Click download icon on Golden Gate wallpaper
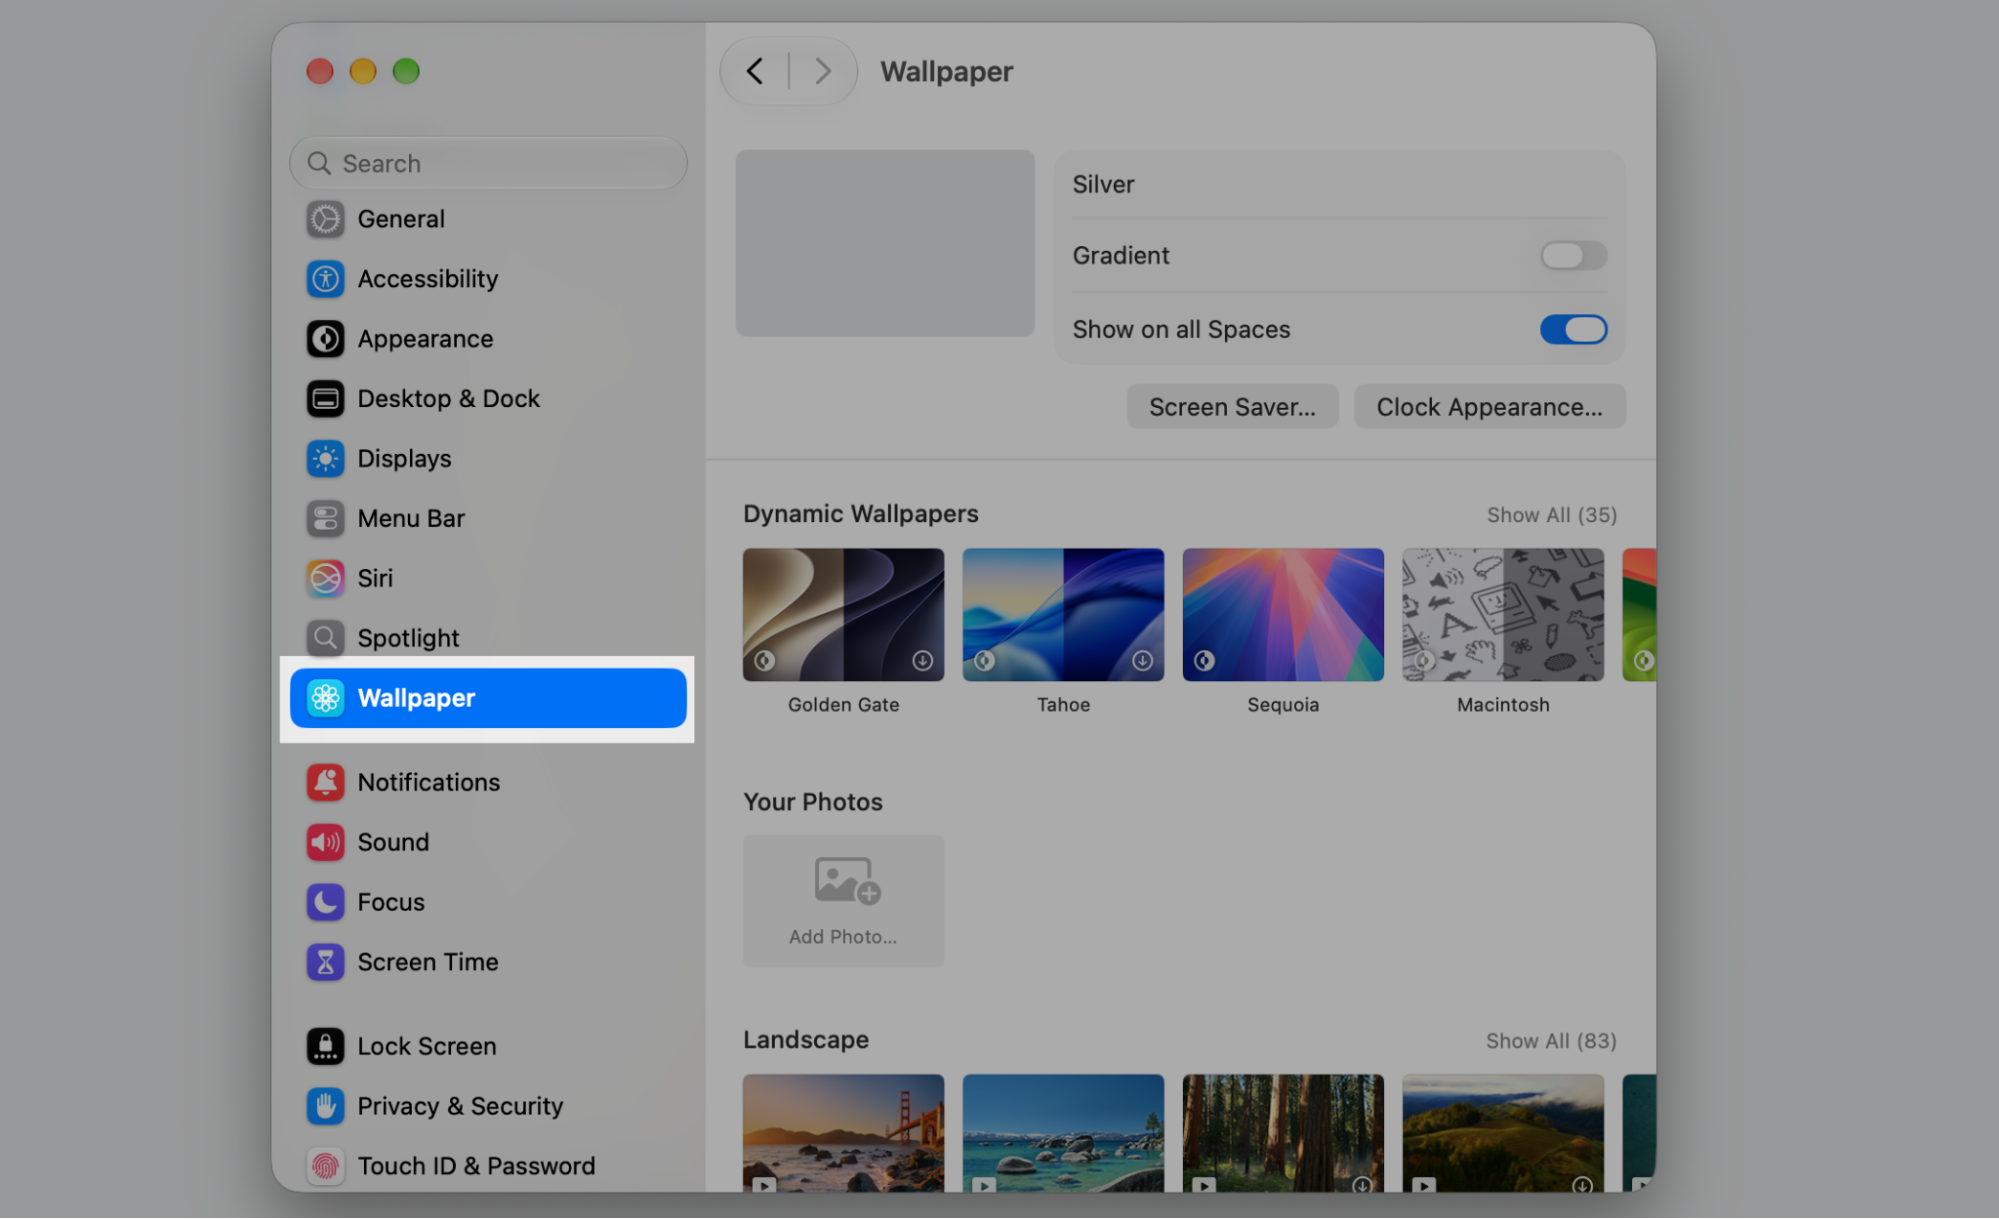 pos(922,661)
